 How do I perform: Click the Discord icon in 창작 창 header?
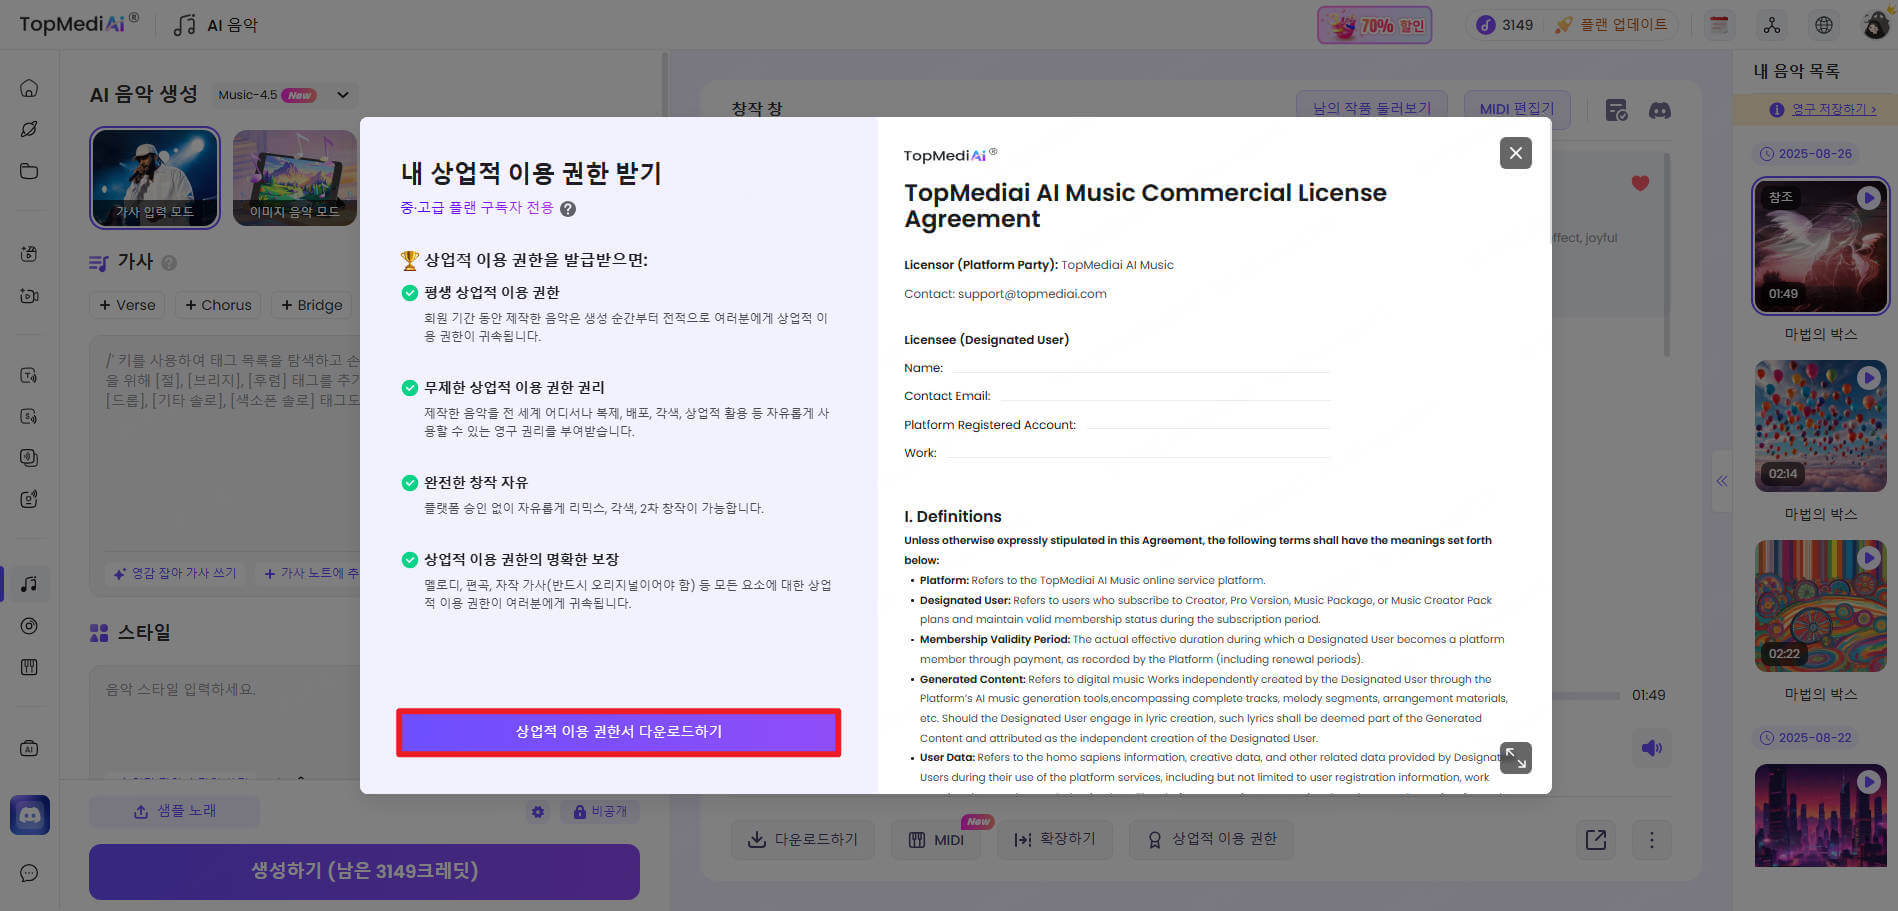tap(1660, 110)
